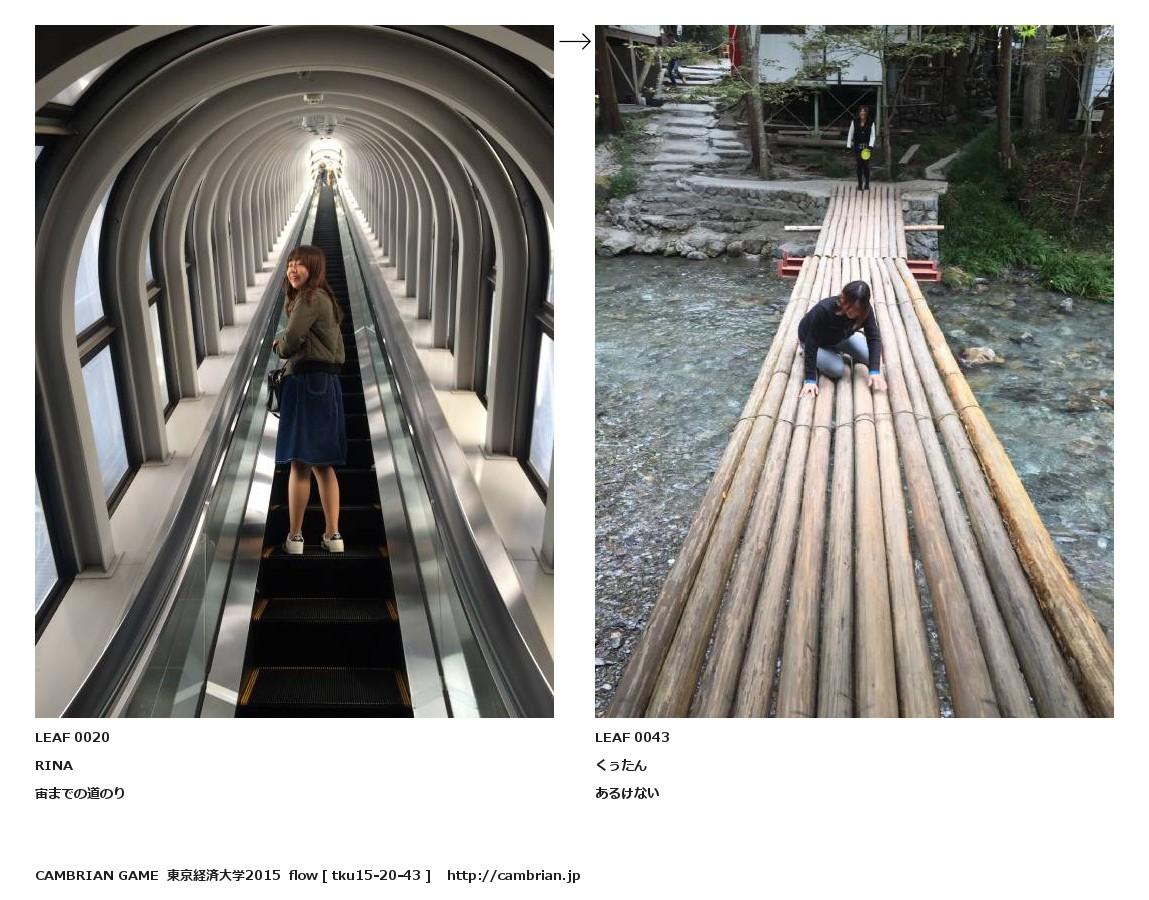This screenshot has height=900, width=1149.
Task: Select the author name くぅたん
Action: [621, 765]
